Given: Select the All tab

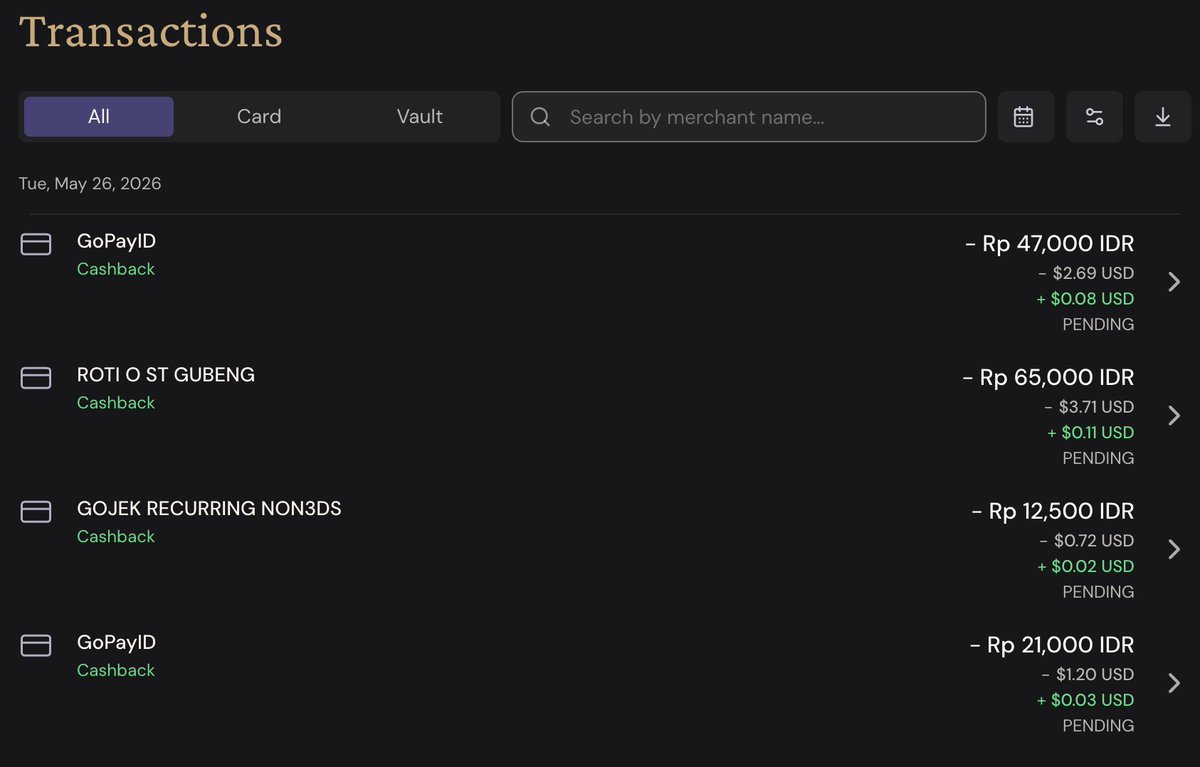Looking at the screenshot, I should point(99,117).
